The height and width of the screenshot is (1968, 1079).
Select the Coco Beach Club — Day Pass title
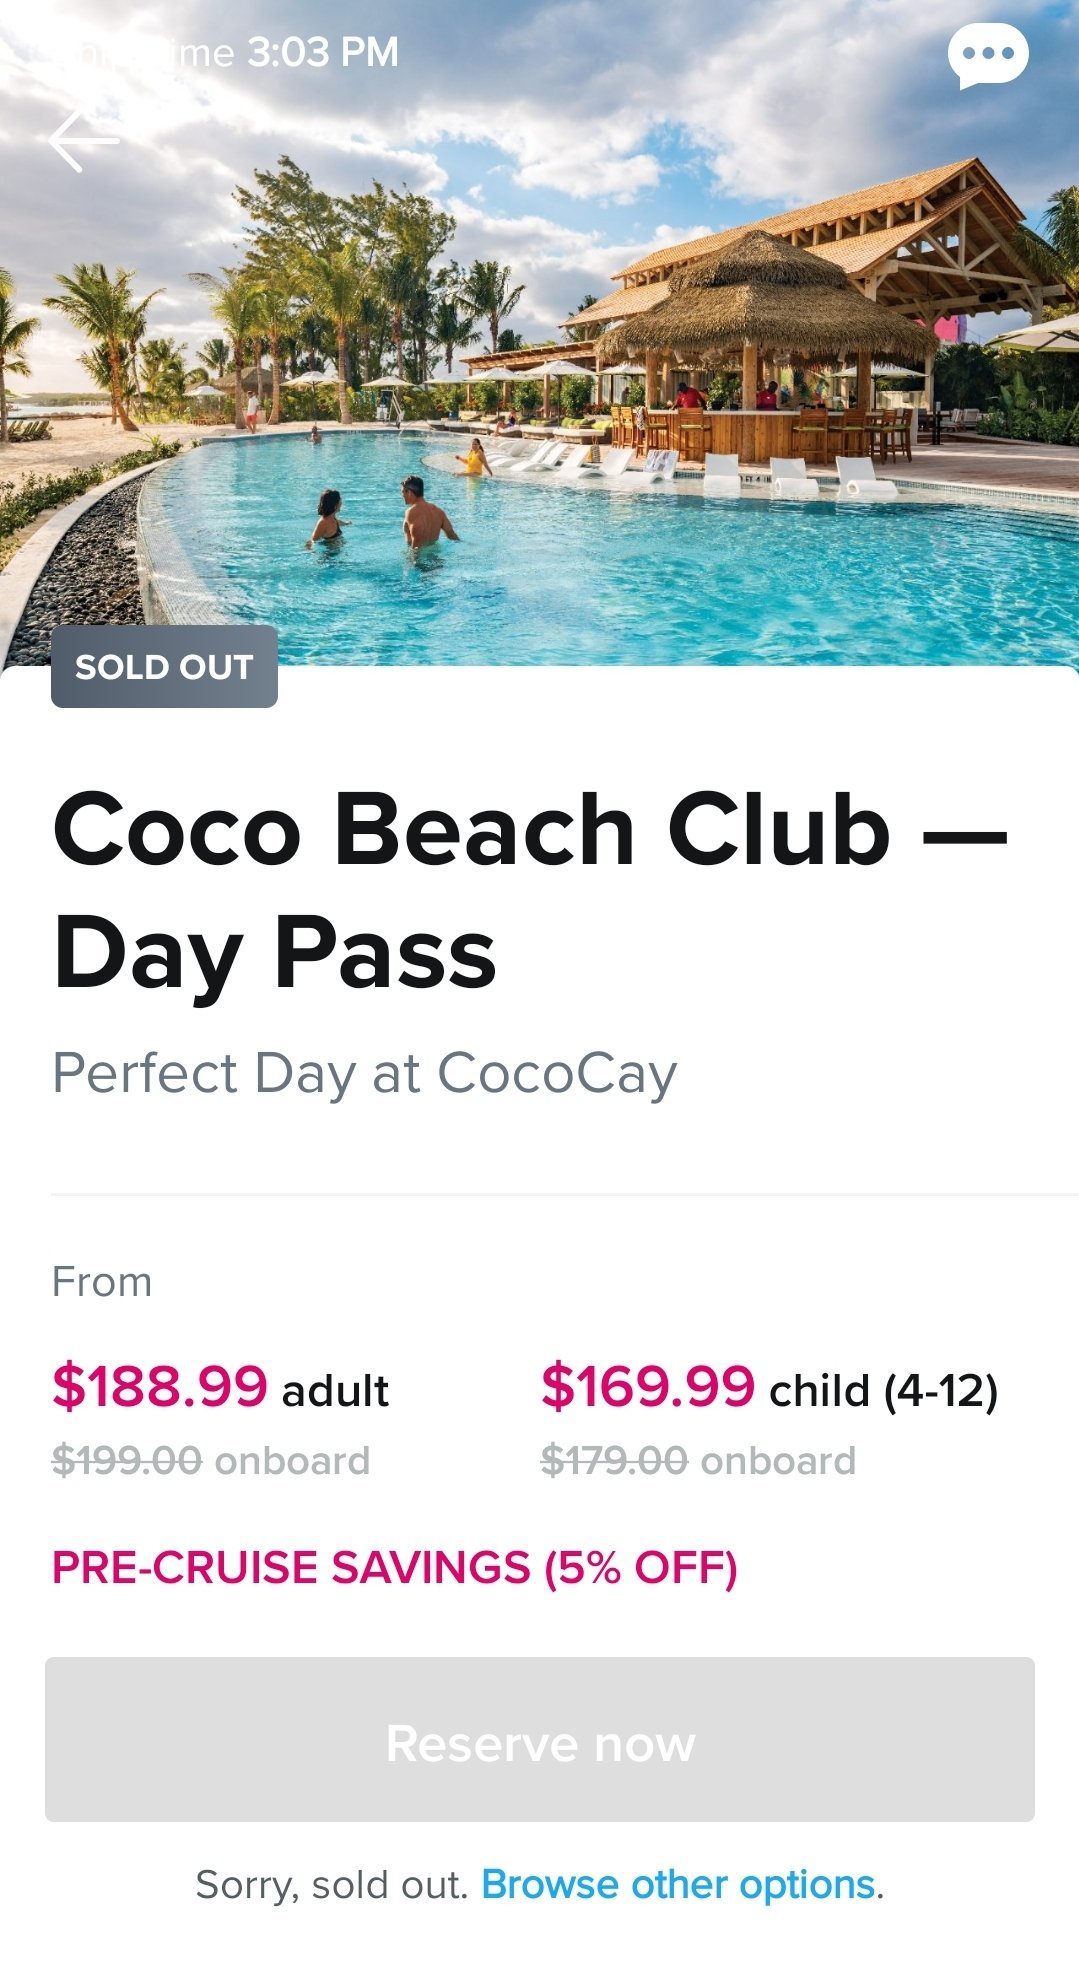tap(530, 890)
